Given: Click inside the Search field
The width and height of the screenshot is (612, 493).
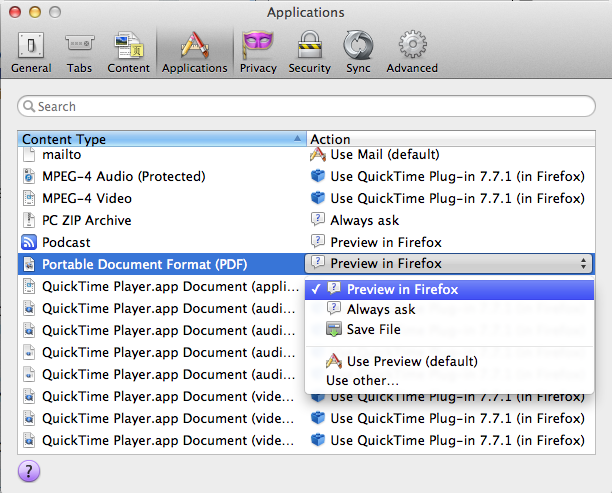Looking at the screenshot, I should (306, 106).
